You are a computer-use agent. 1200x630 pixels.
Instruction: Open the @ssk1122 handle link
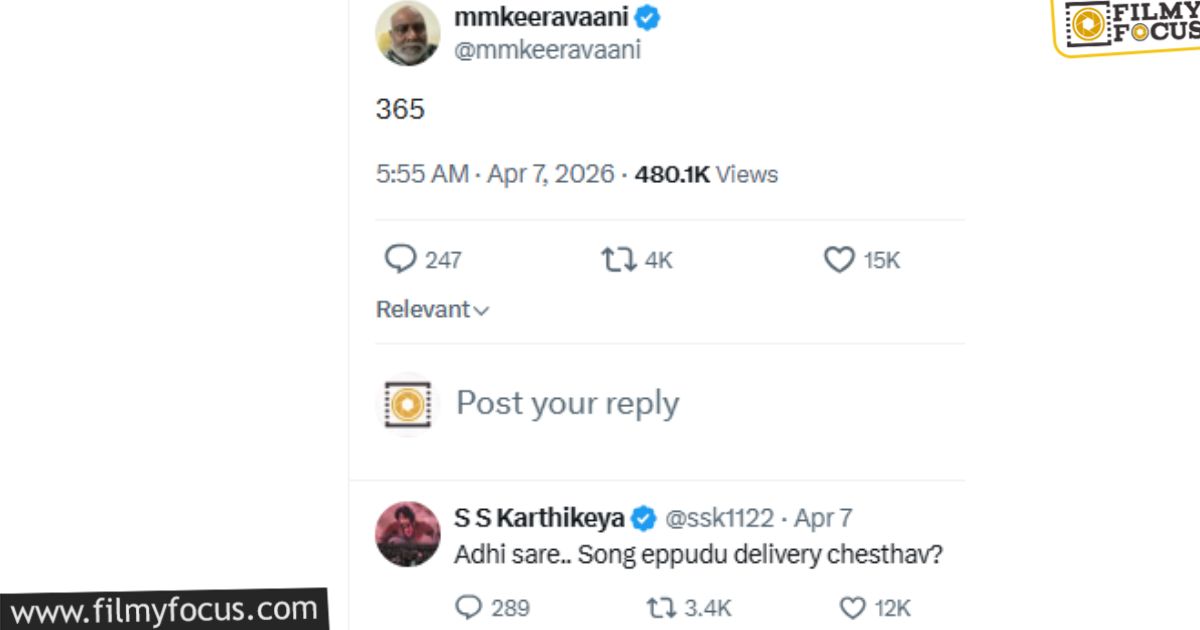(x=719, y=518)
